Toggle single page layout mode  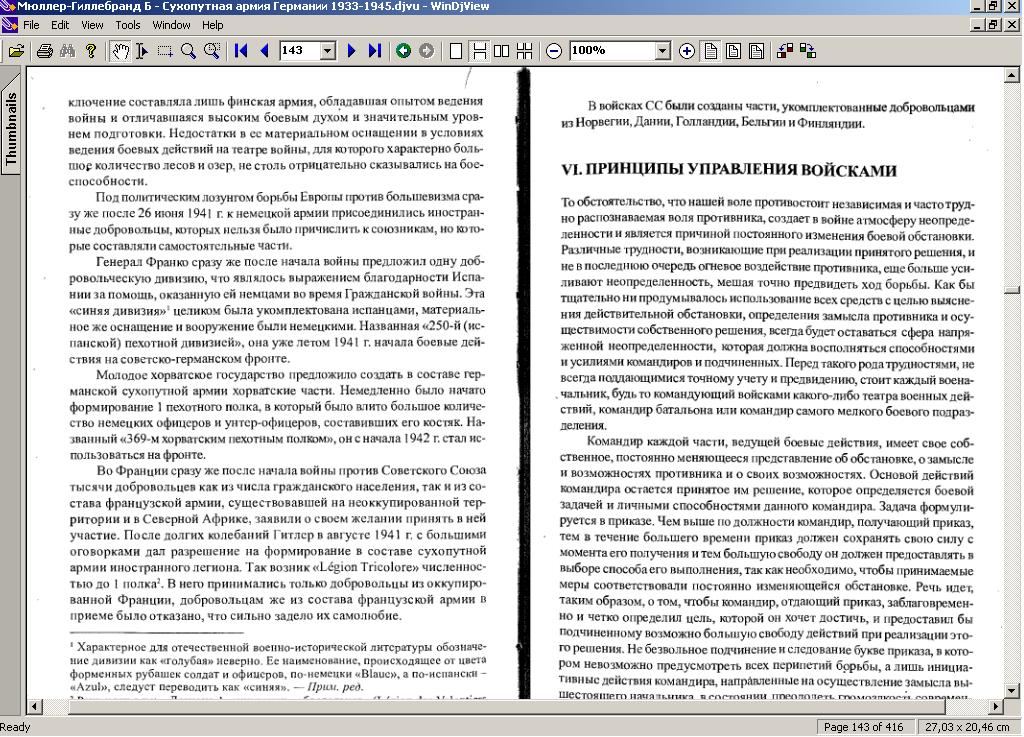click(456, 51)
